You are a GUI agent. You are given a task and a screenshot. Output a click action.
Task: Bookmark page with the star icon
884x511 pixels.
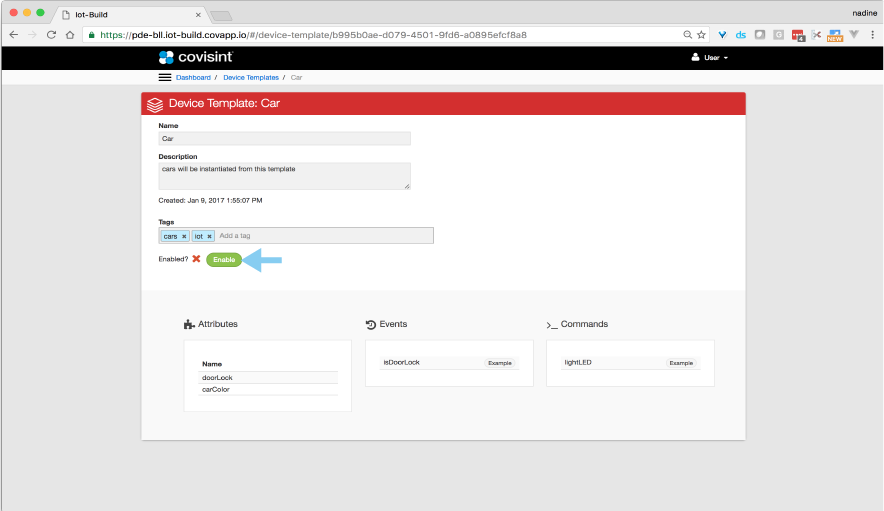coord(701,34)
